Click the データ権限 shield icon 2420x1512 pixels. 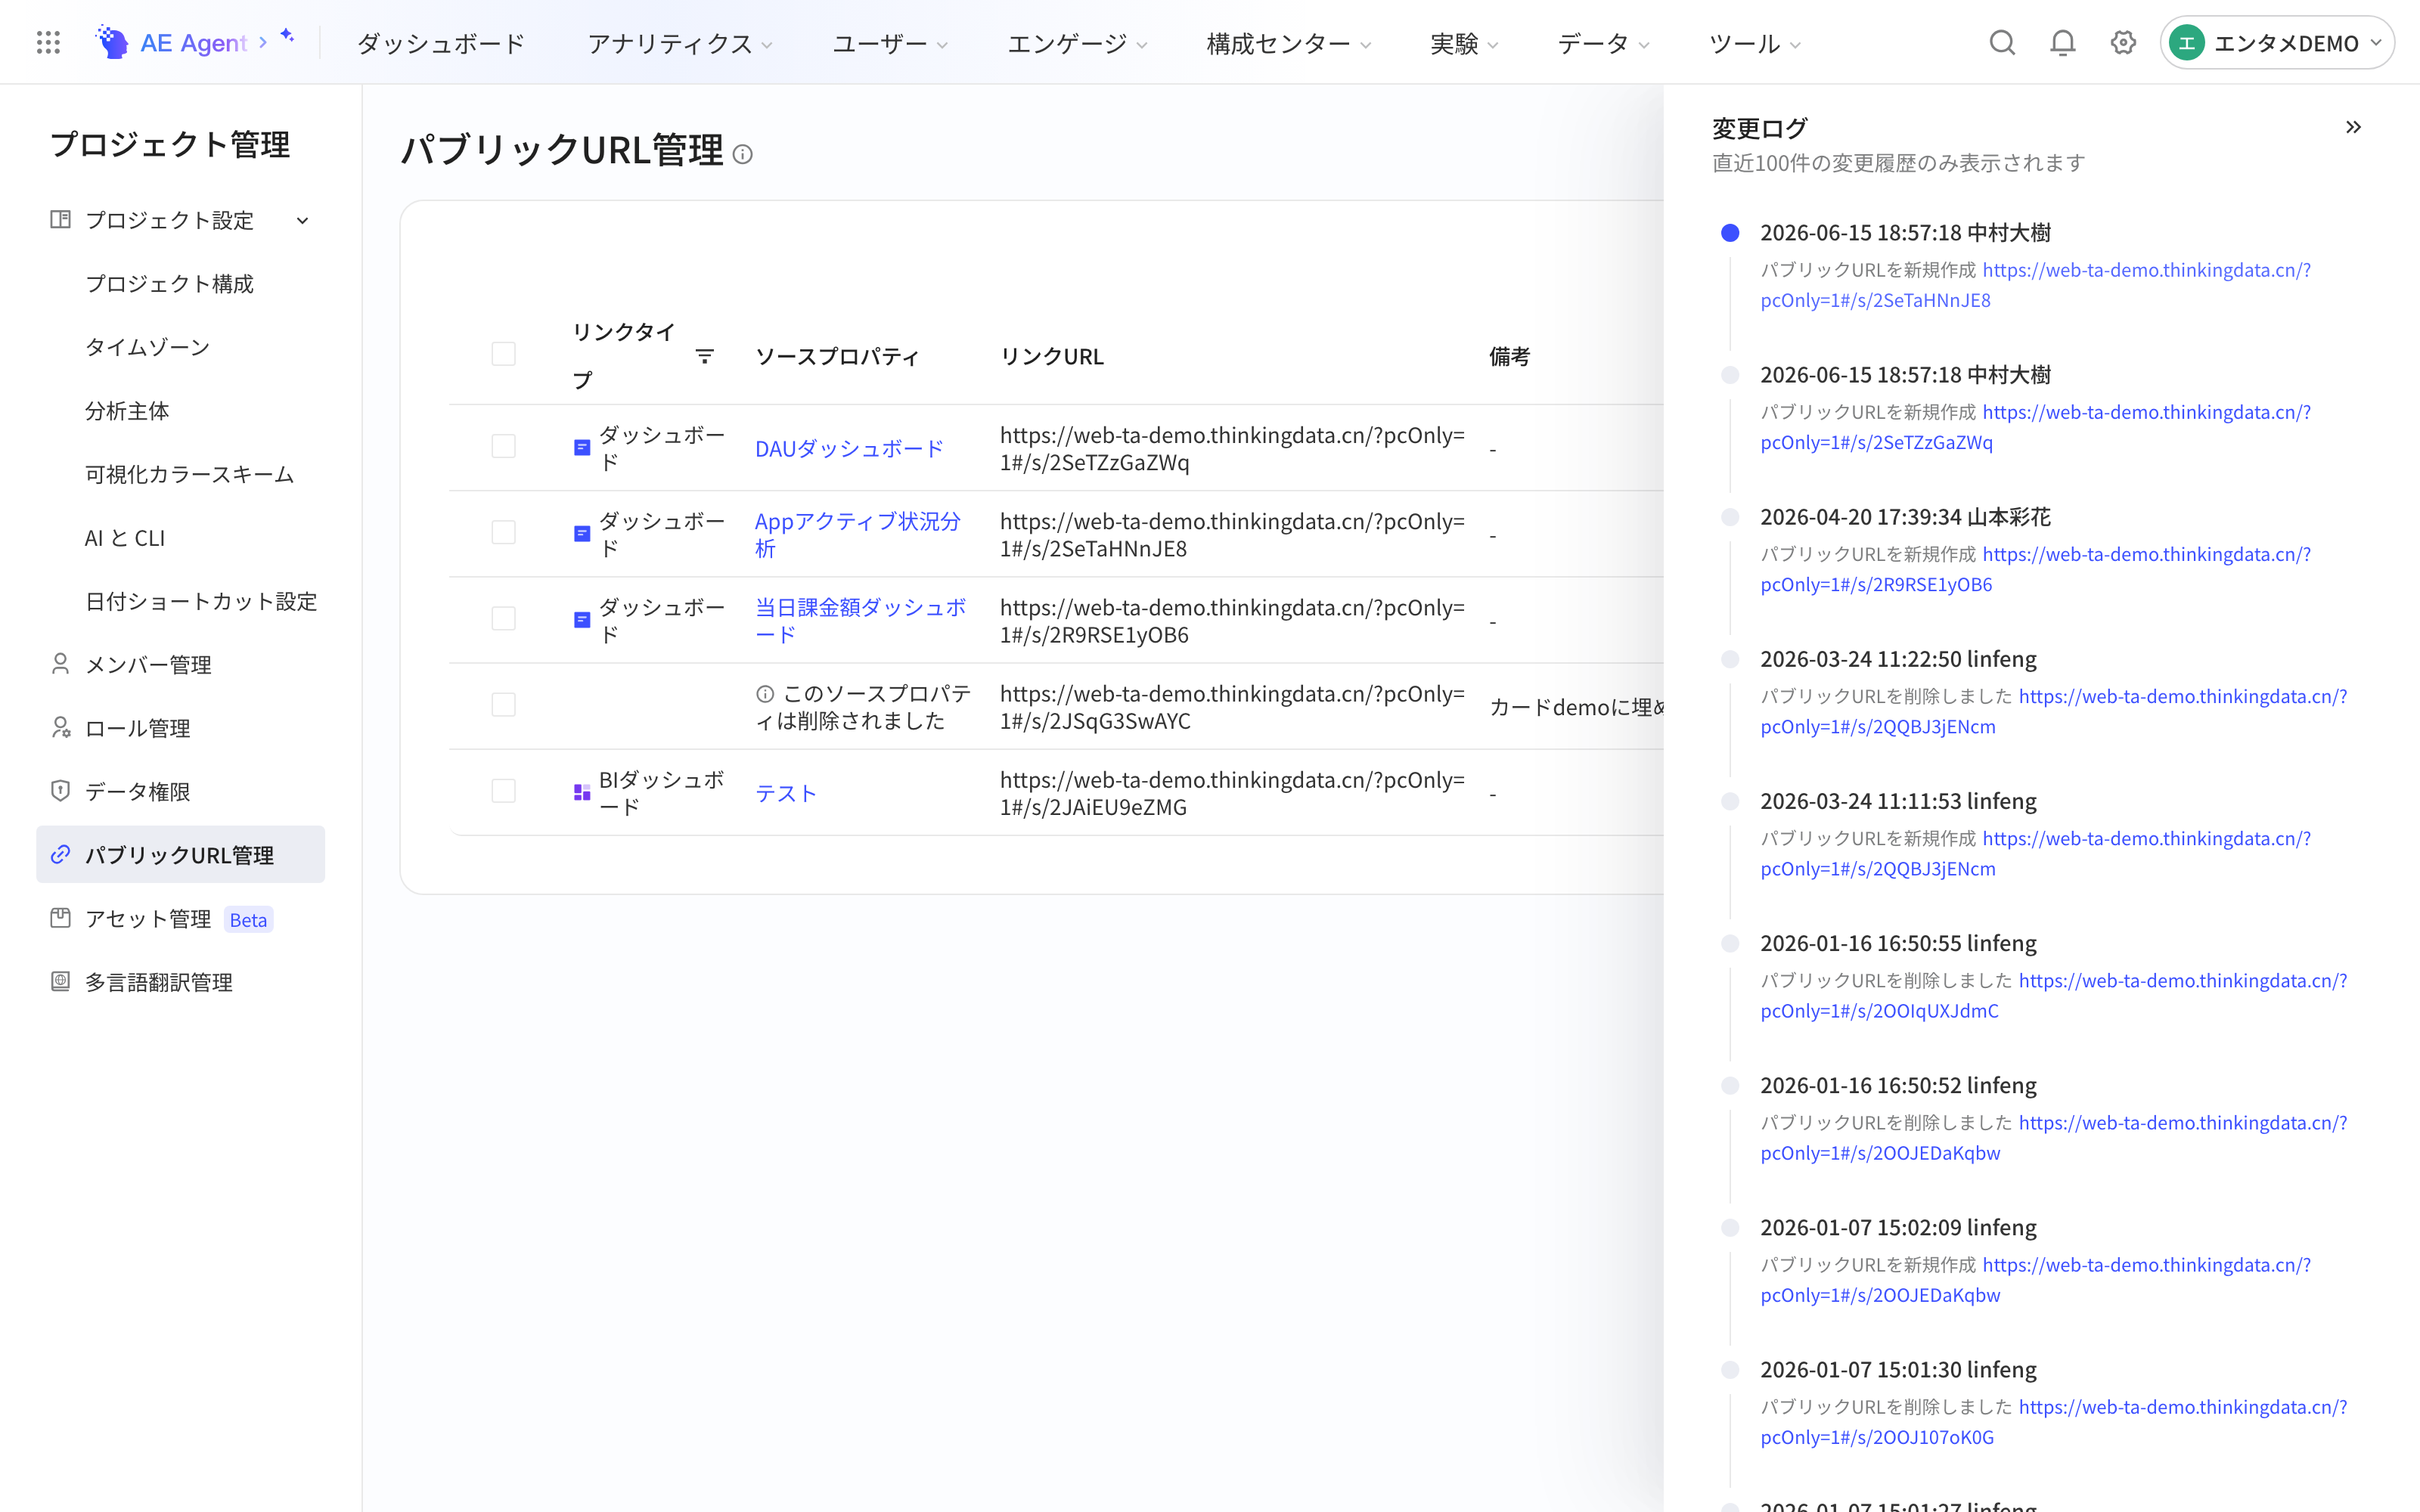(x=60, y=791)
